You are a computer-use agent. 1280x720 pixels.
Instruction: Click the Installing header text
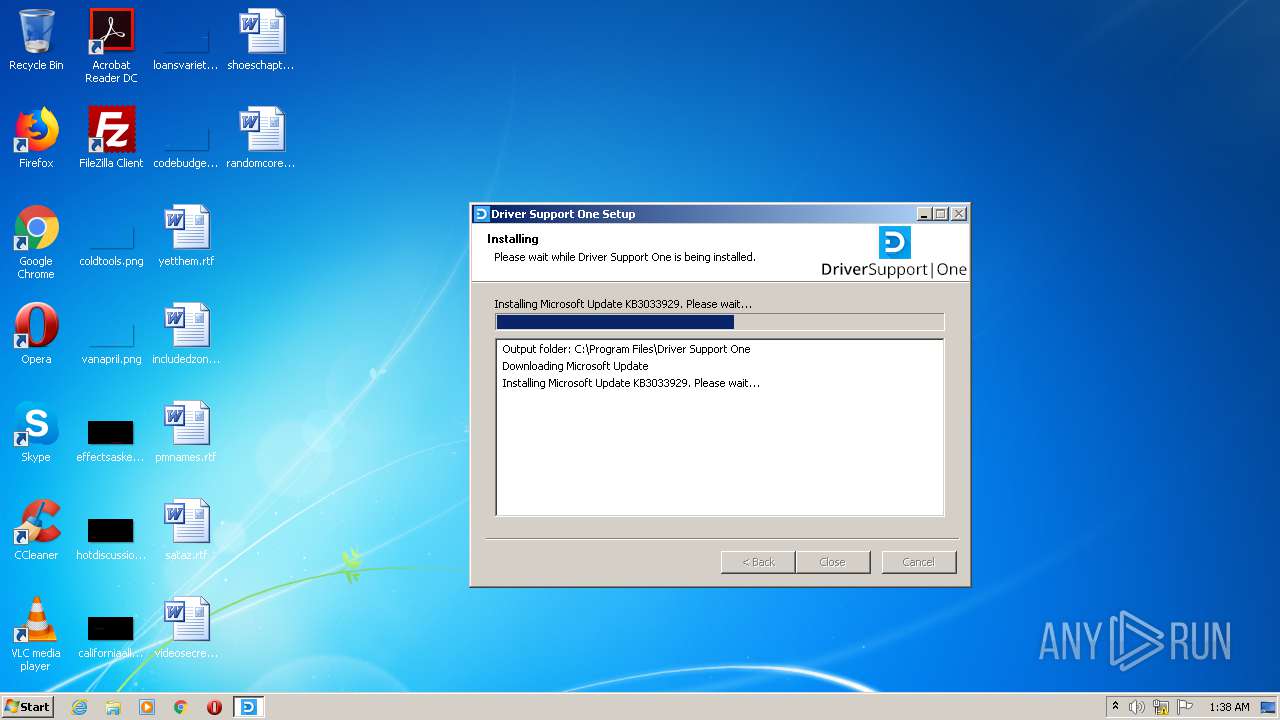tap(513, 239)
